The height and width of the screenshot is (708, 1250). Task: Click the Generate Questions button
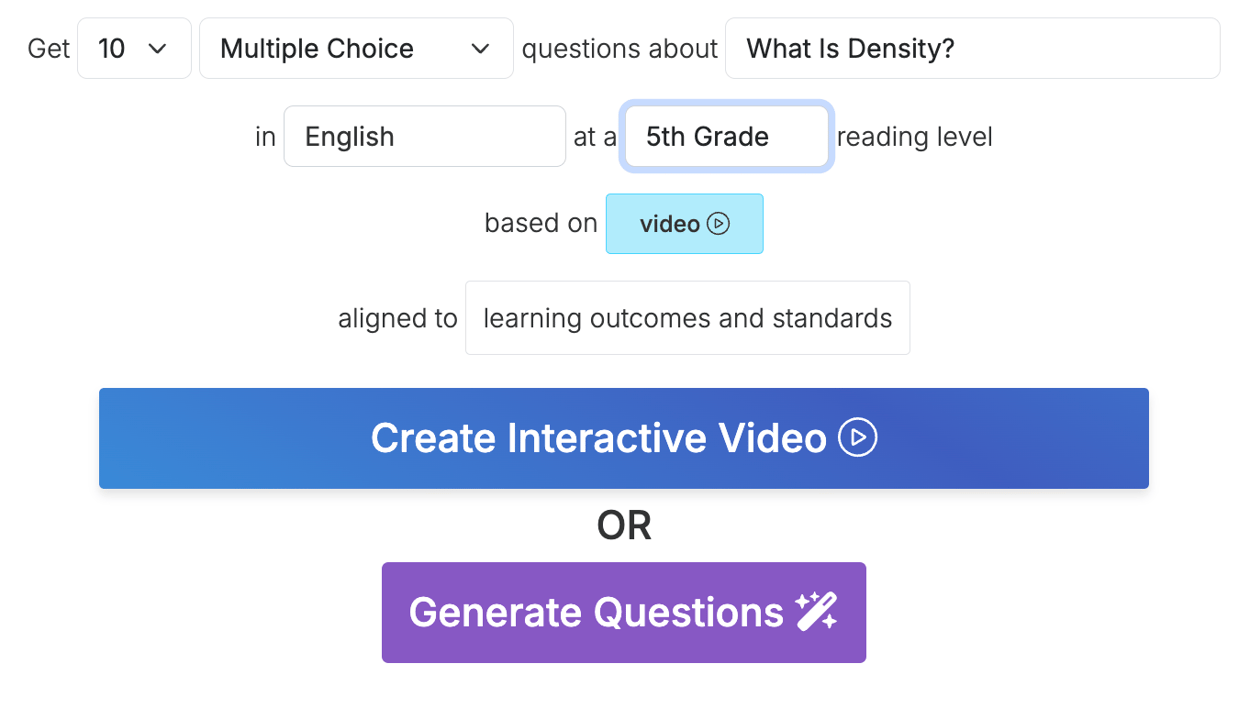[x=624, y=612]
